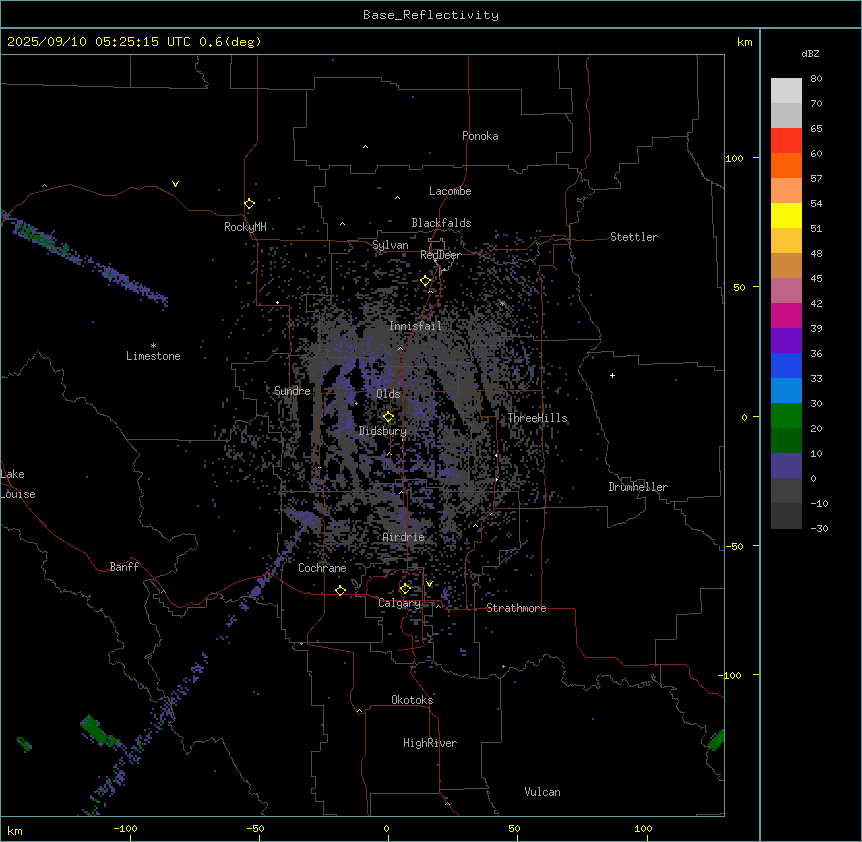Select the Sylvan label

(390, 245)
